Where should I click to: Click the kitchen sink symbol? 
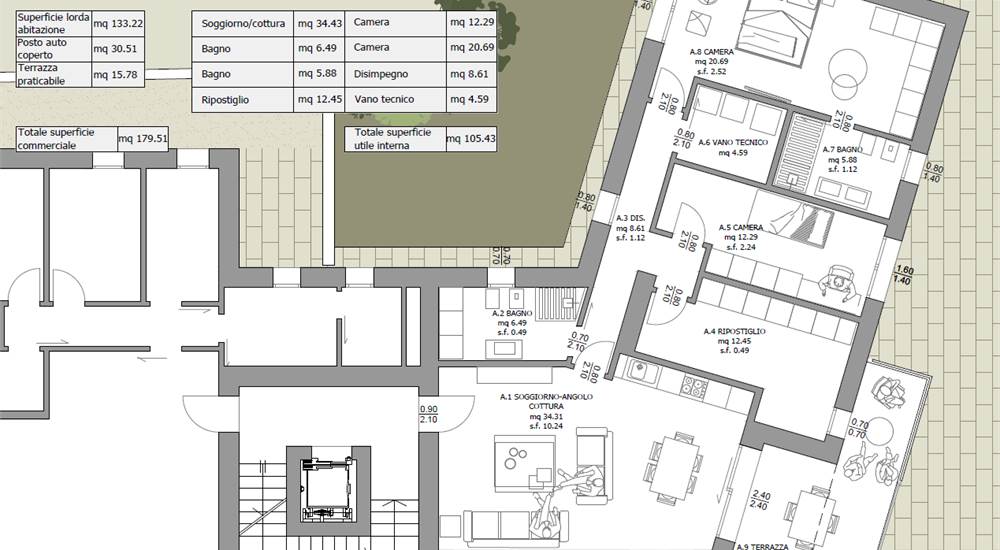643,370
